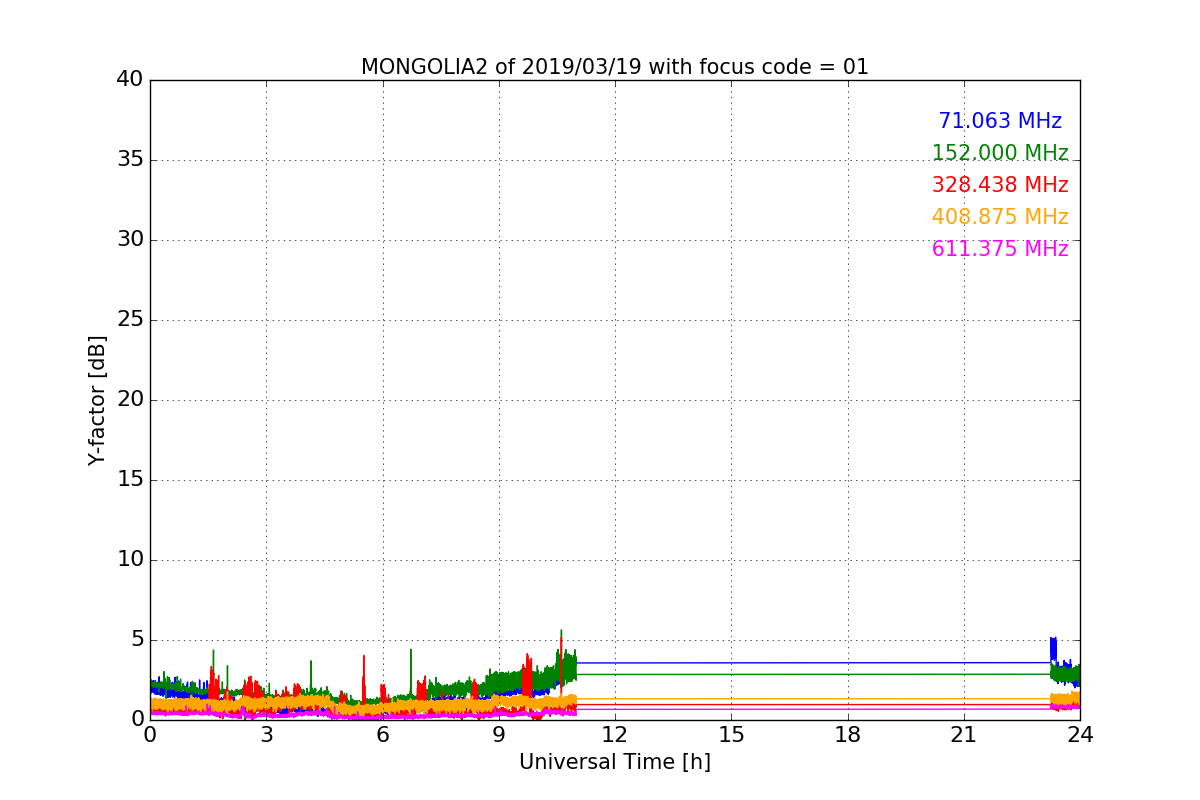This screenshot has height=800, width=1200.
Task: Click the Universal Time [h] axis label
Action: tap(615, 762)
